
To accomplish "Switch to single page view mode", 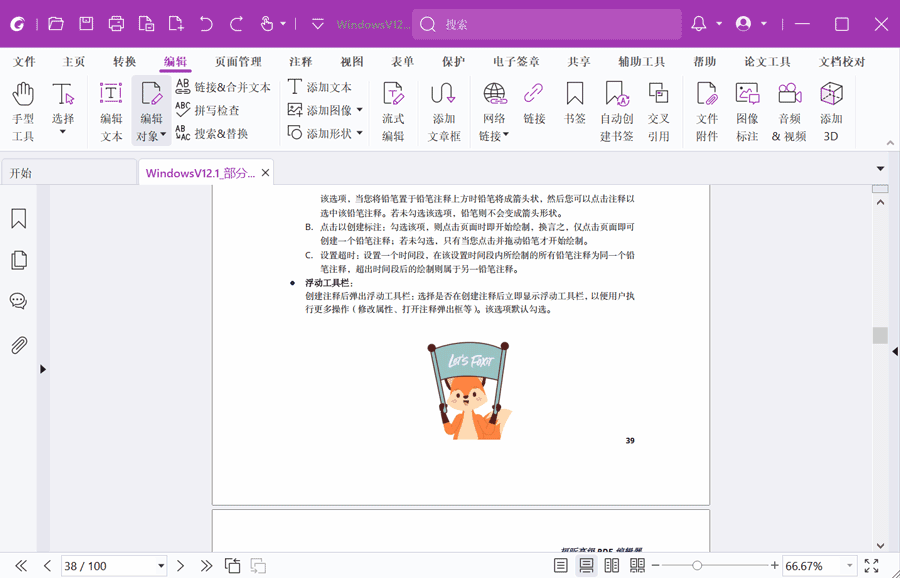I will coord(561,566).
